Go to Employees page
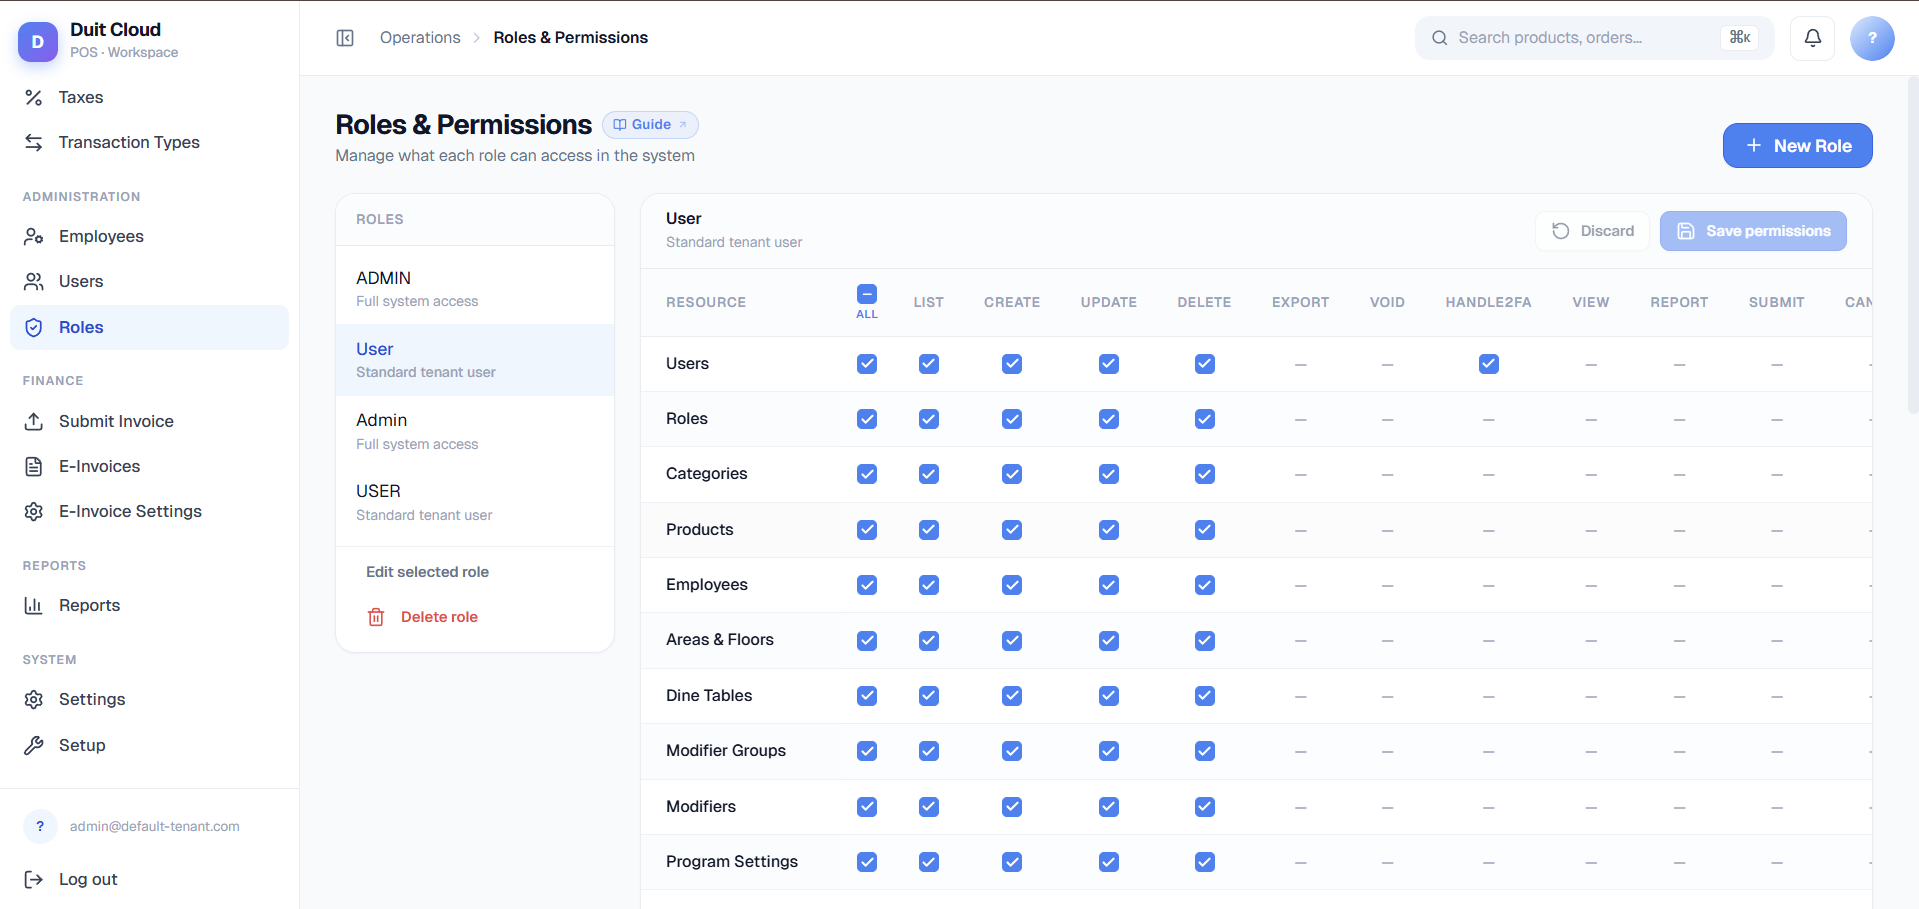The height and width of the screenshot is (909, 1919). click(x=149, y=236)
